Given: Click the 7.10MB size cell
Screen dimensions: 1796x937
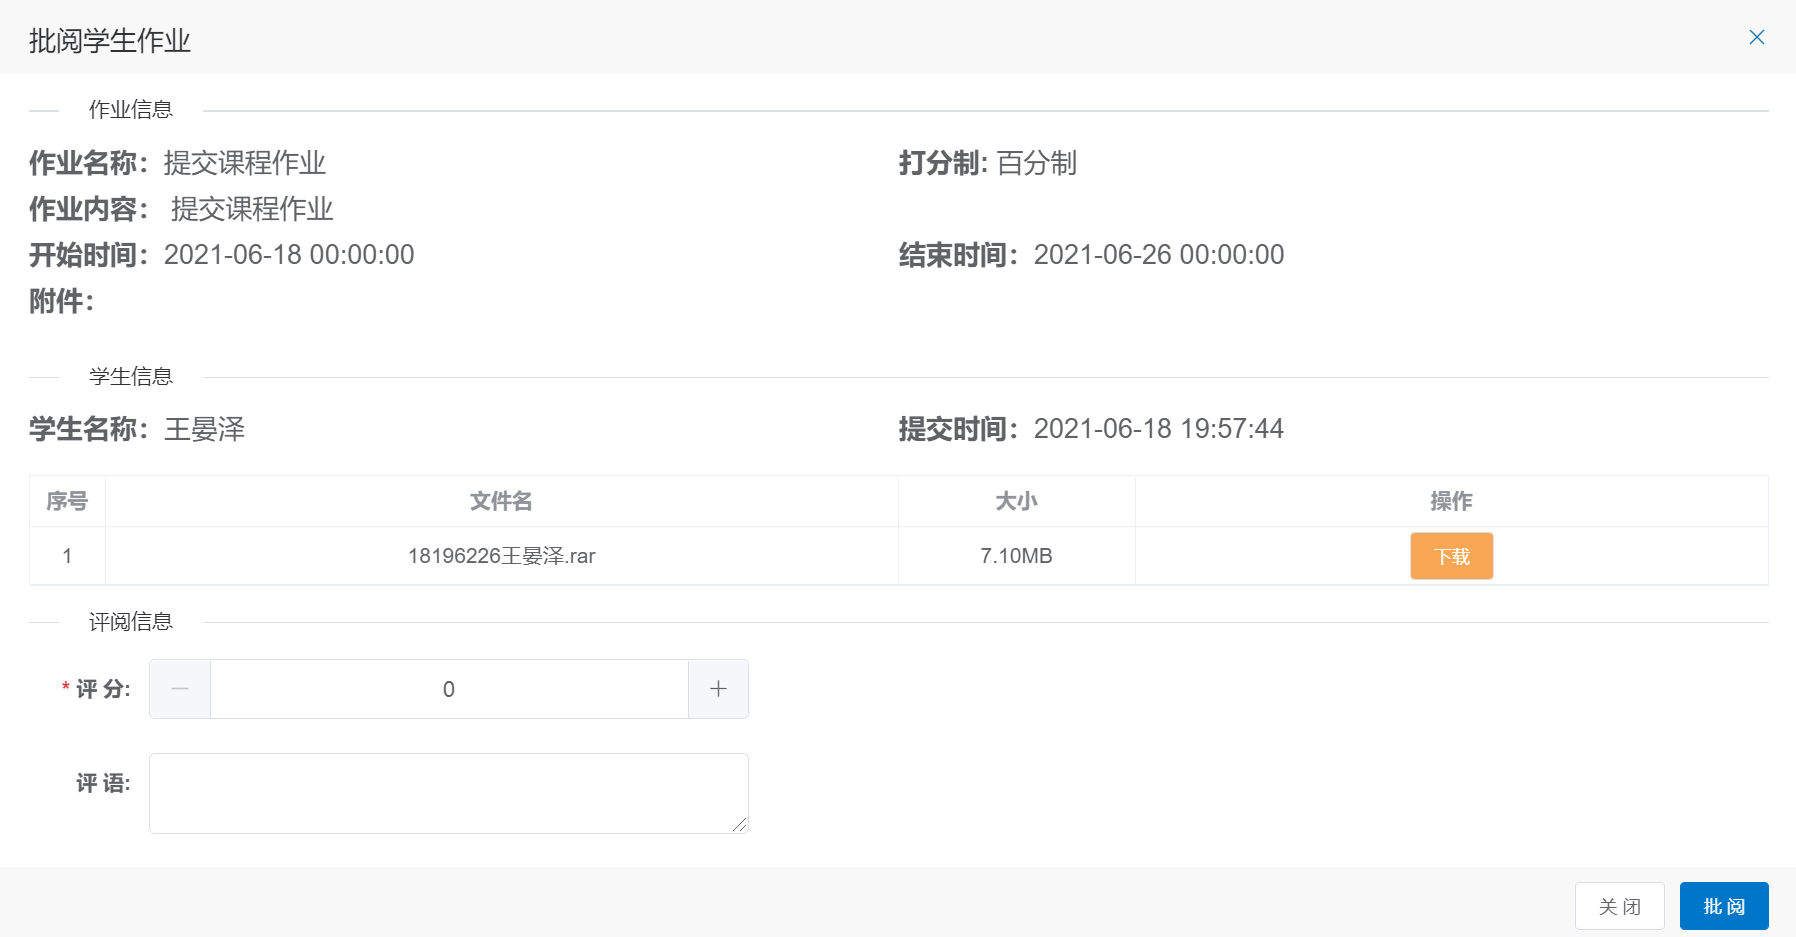Looking at the screenshot, I should (1016, 556).
